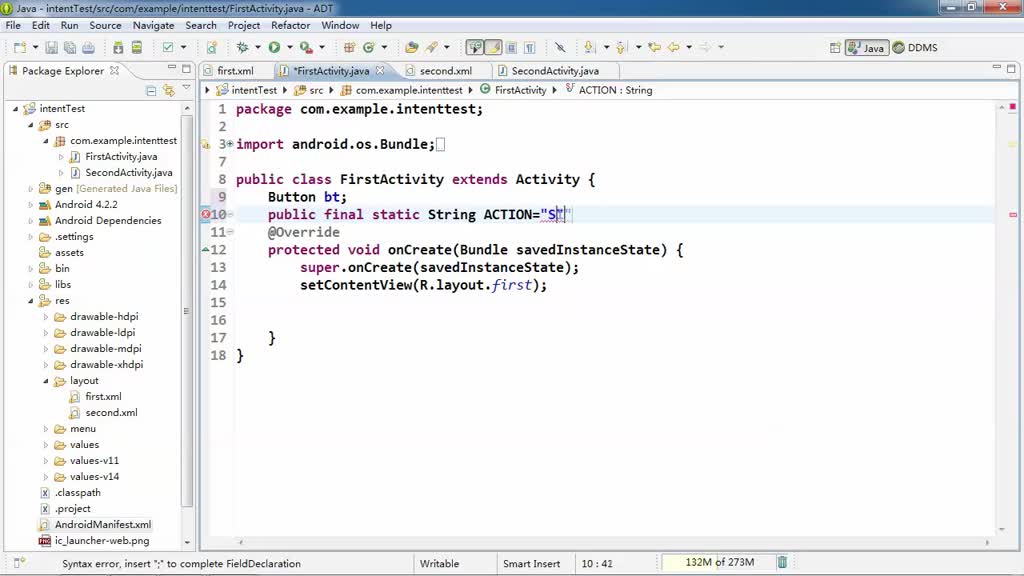Screen dimensions: 1024x576
Task: Open the Project menu
Action: (x=244, y=25)
